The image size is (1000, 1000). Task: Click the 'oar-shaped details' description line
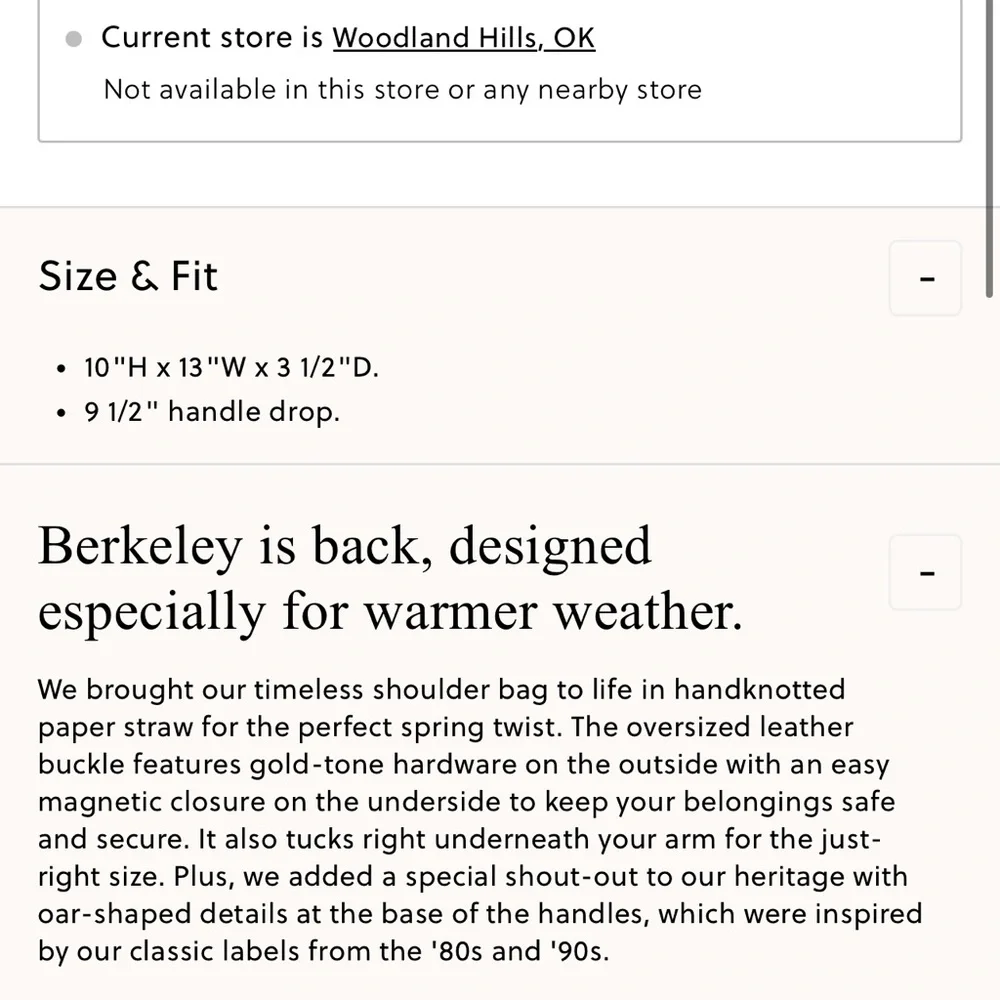pos(480,913)
